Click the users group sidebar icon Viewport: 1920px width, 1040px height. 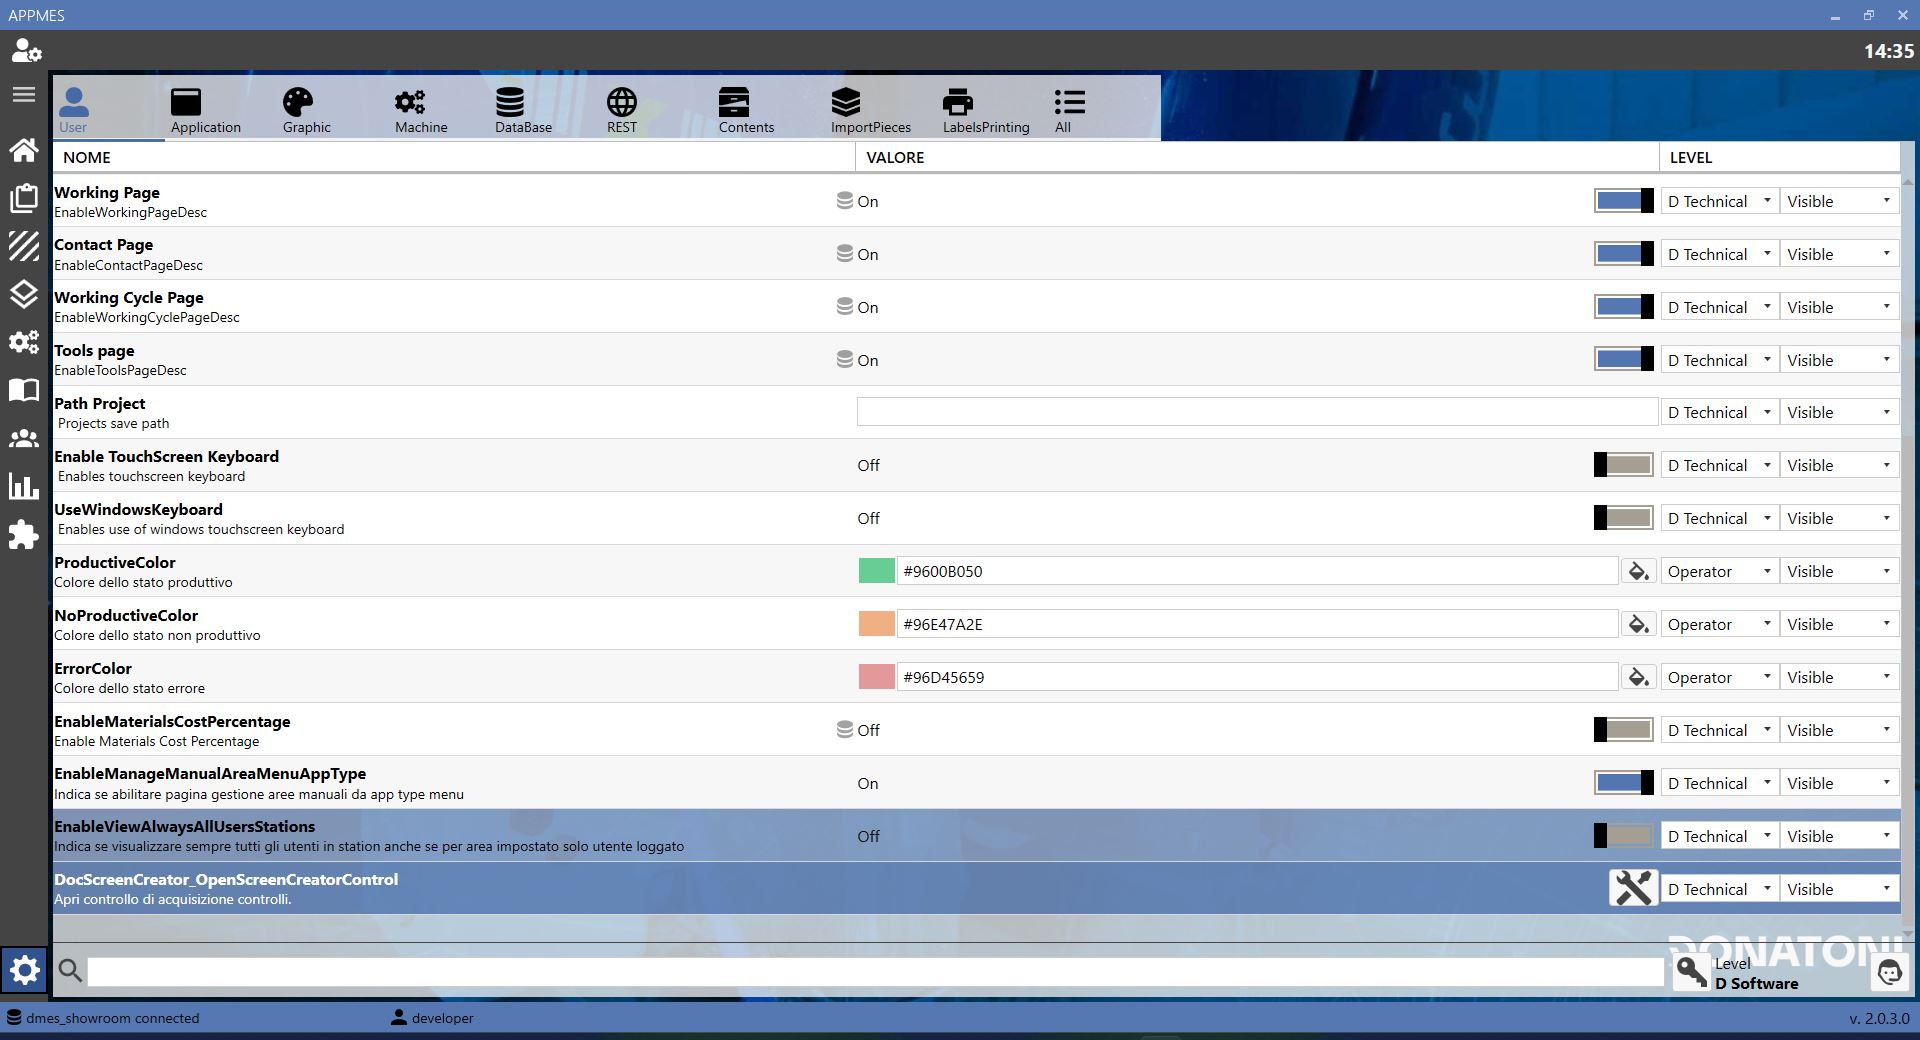[24, 438]
